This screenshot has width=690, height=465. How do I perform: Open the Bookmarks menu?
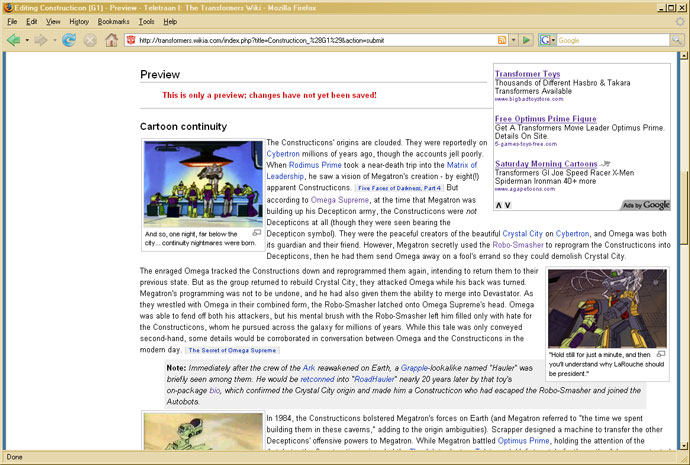[114, 22]
